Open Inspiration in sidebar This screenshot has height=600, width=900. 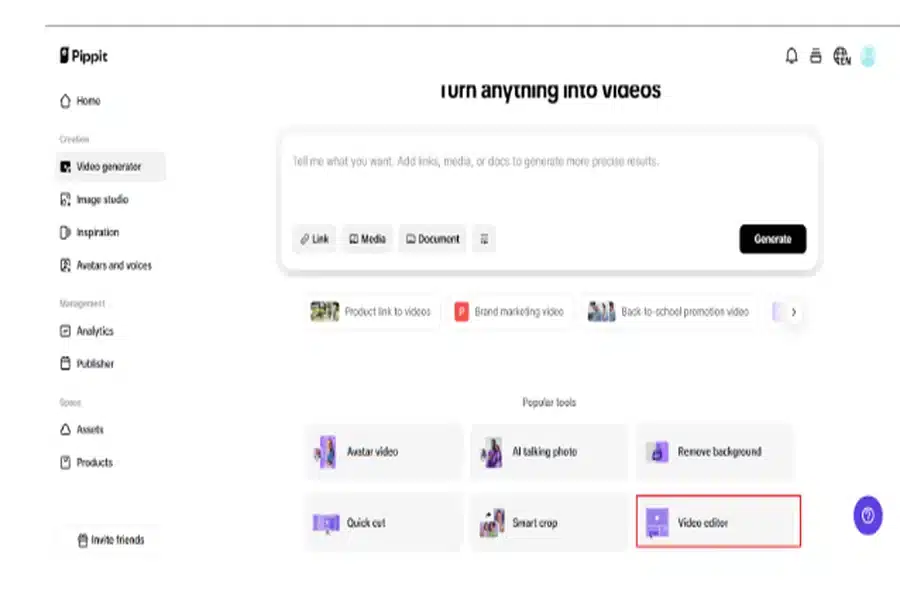pyautogui.click(x=90, y=233)
